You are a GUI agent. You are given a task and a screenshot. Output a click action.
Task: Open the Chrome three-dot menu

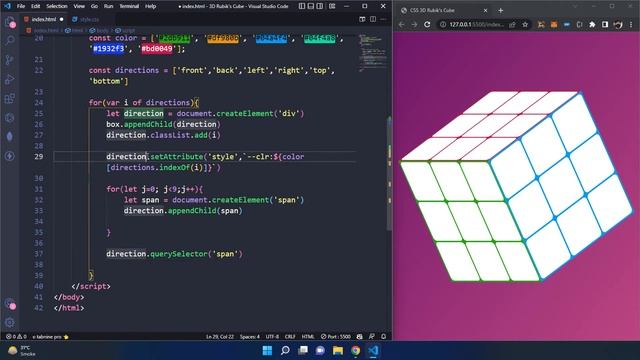631,24
